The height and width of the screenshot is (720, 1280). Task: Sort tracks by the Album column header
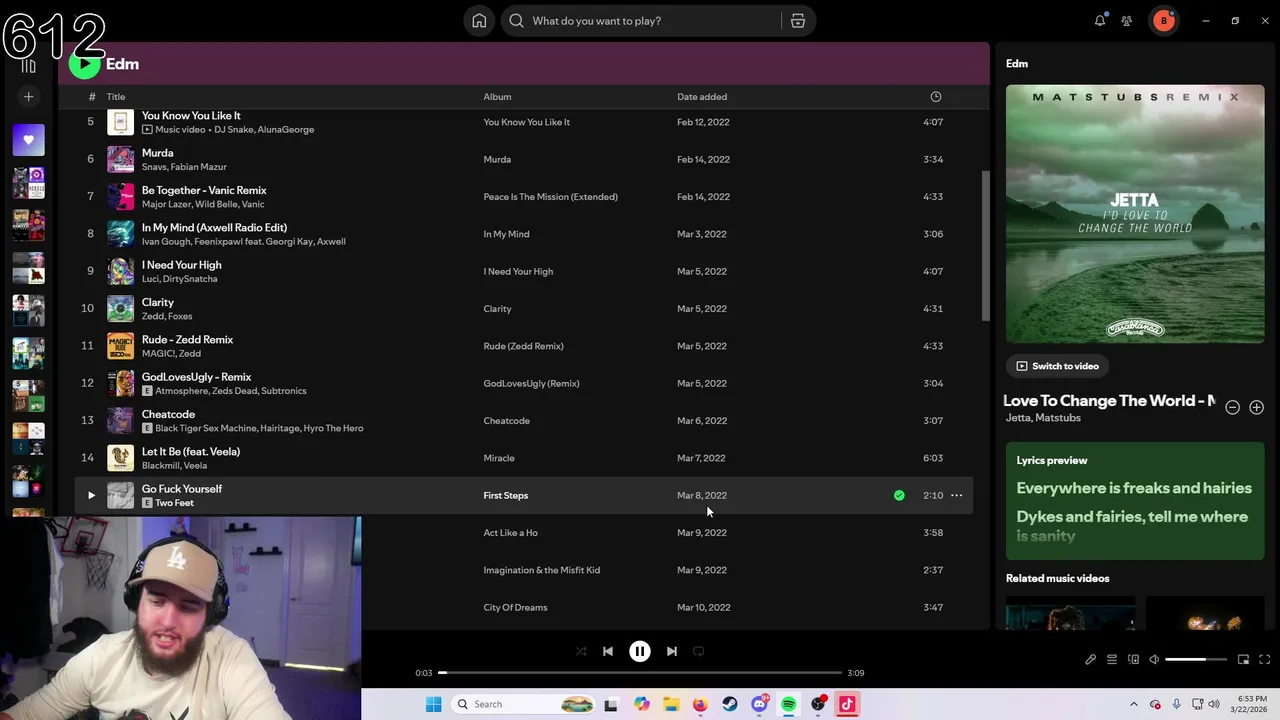[497, 97]
